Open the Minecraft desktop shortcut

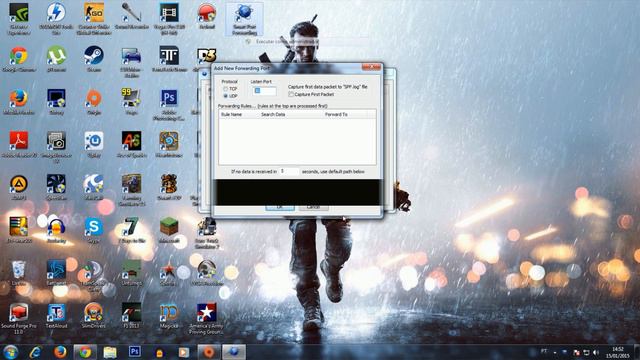pos(169,231)
